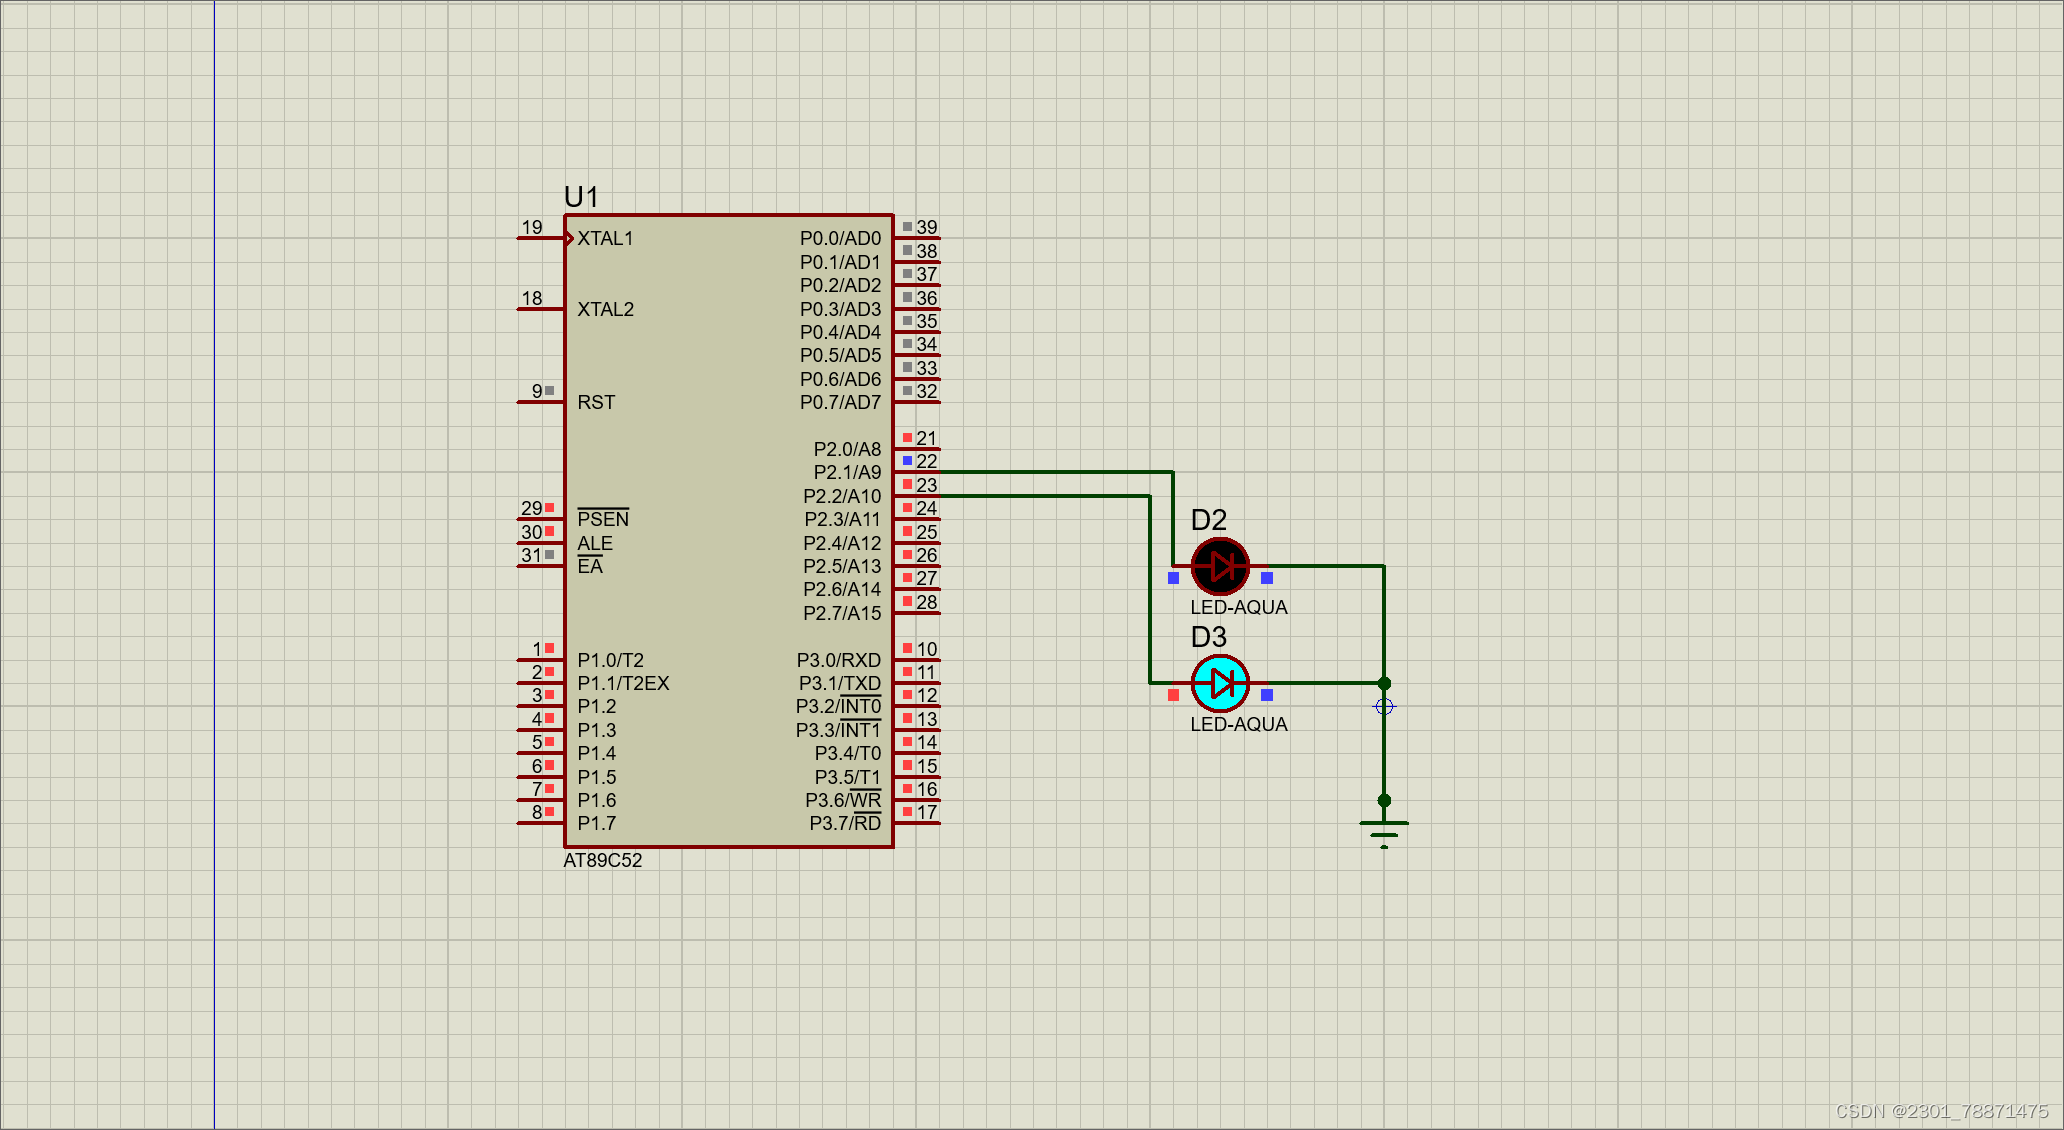
Task: Click pin number 39 on P0.0/AD0
Action: pos(927,228)
